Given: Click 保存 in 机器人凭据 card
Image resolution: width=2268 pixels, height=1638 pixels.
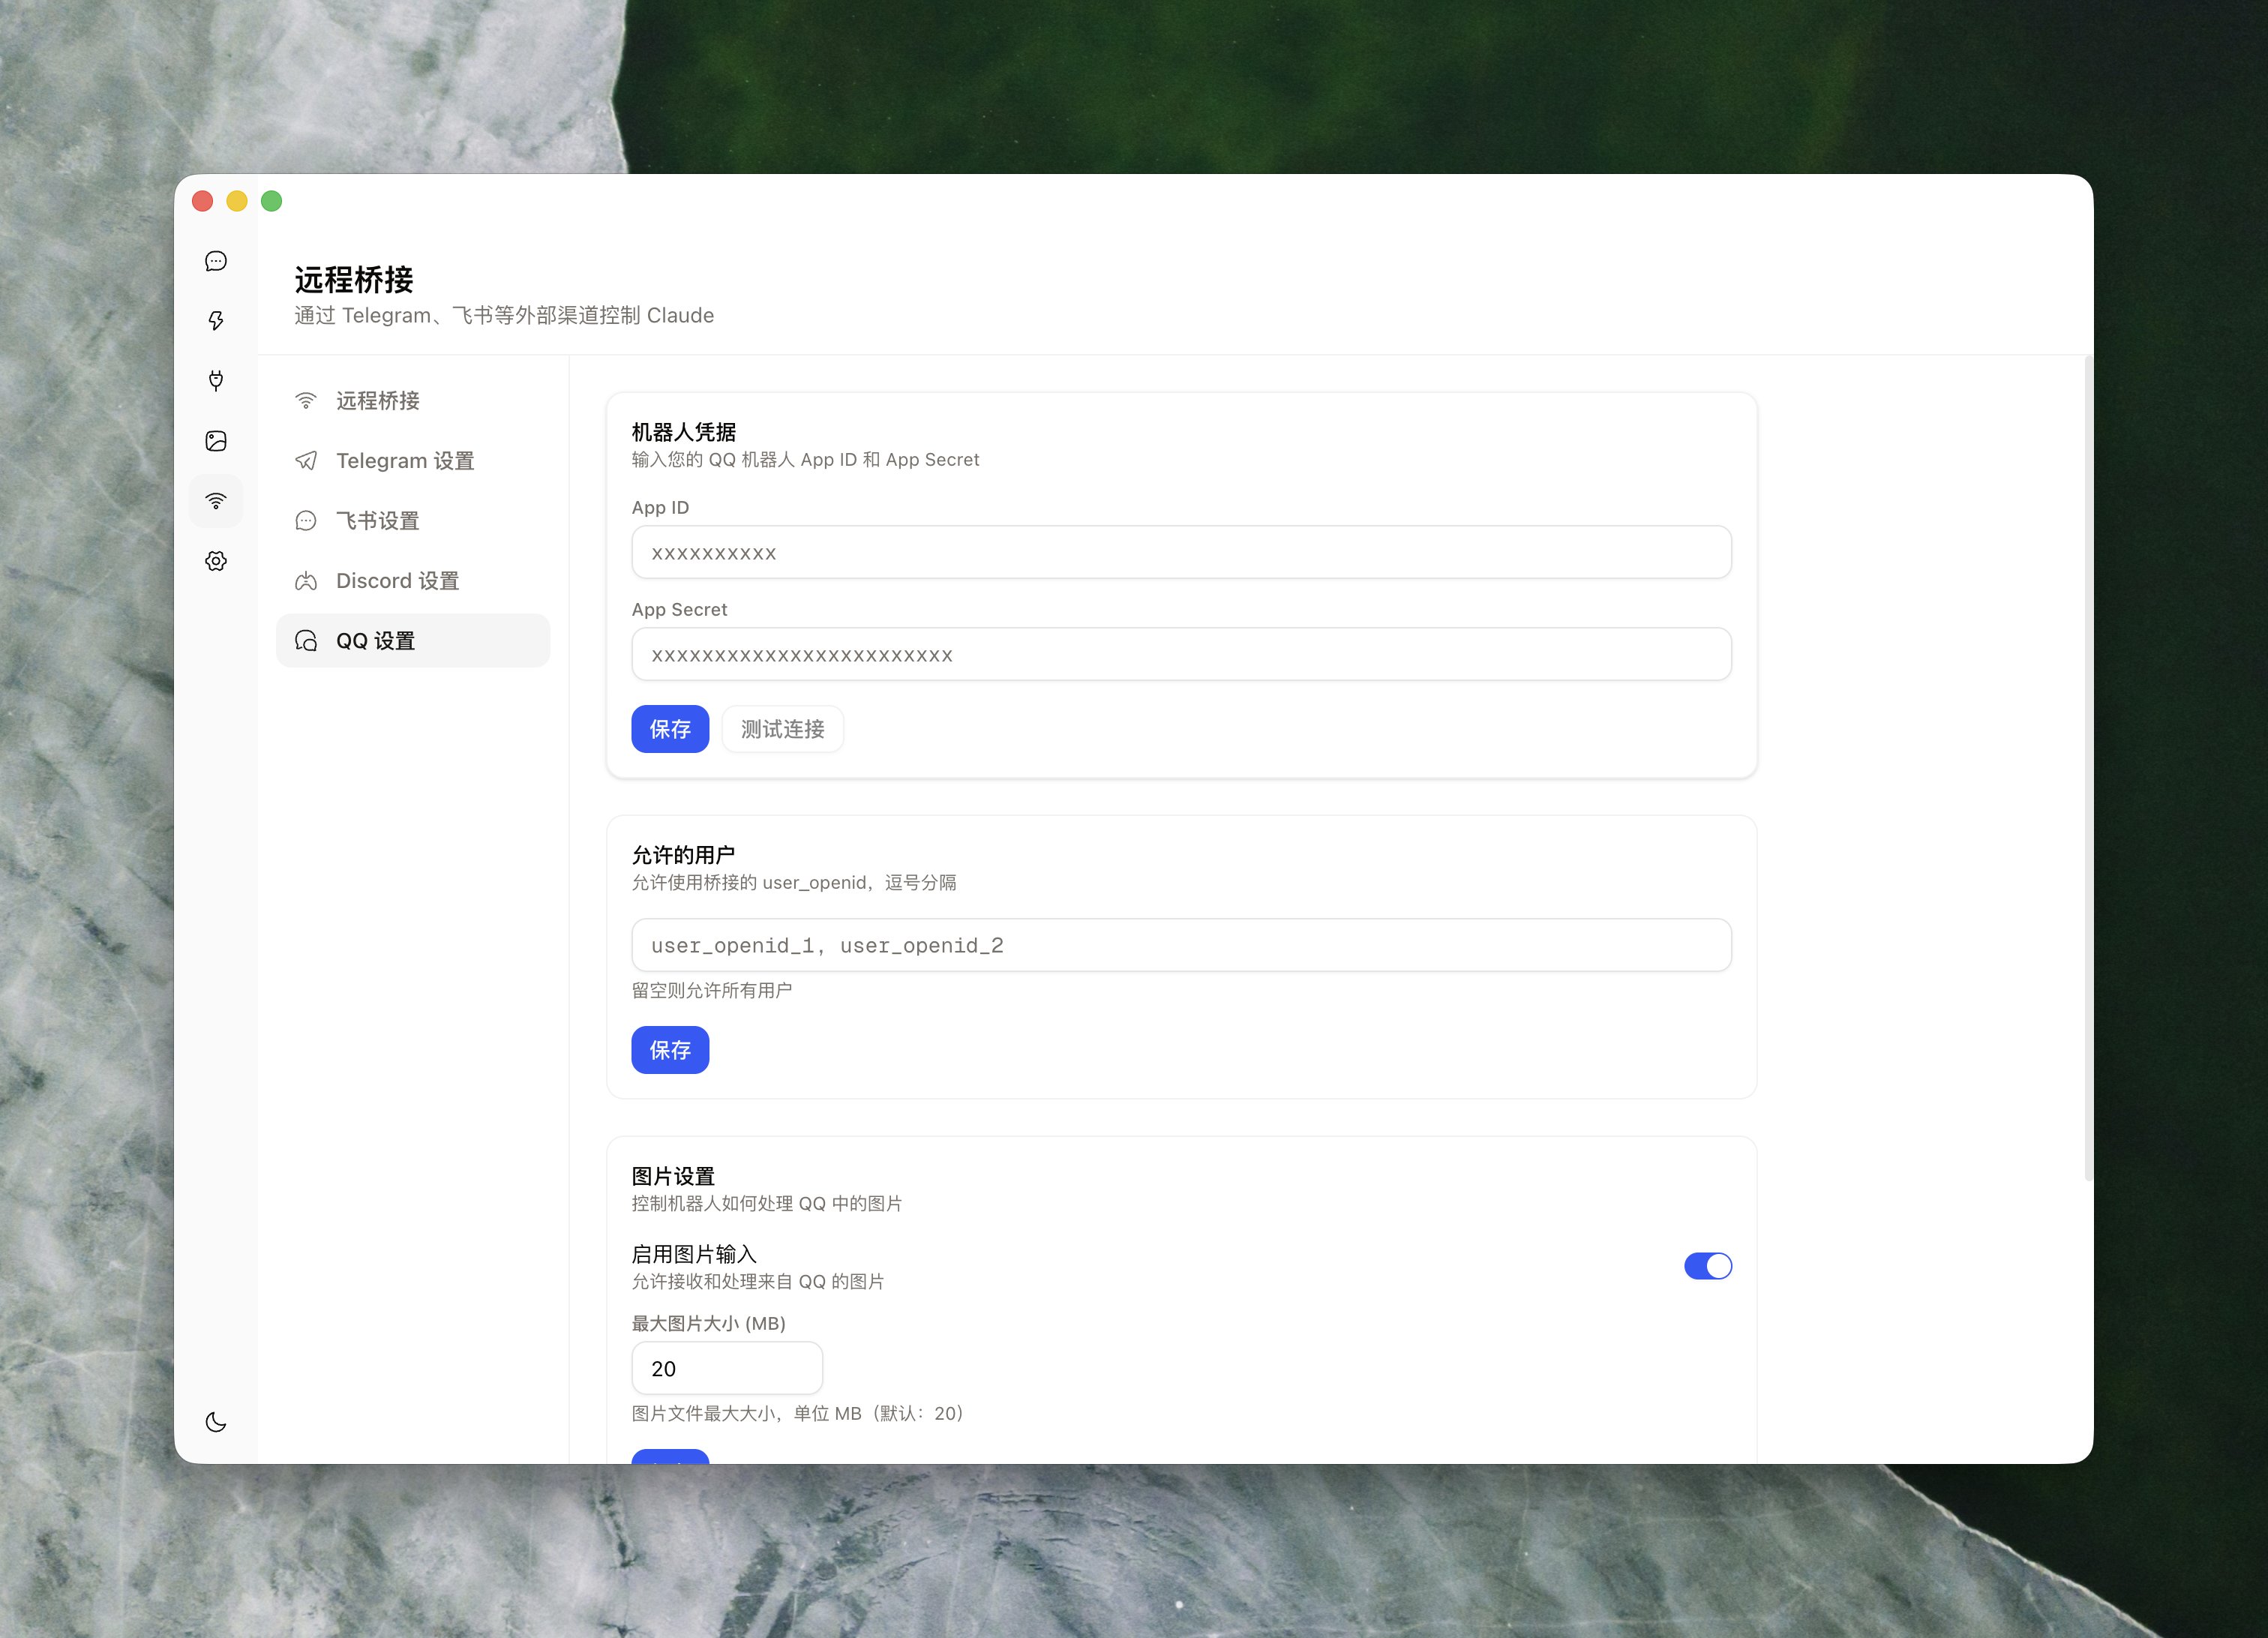Looking at the screenshot, I should click(670, 729).
